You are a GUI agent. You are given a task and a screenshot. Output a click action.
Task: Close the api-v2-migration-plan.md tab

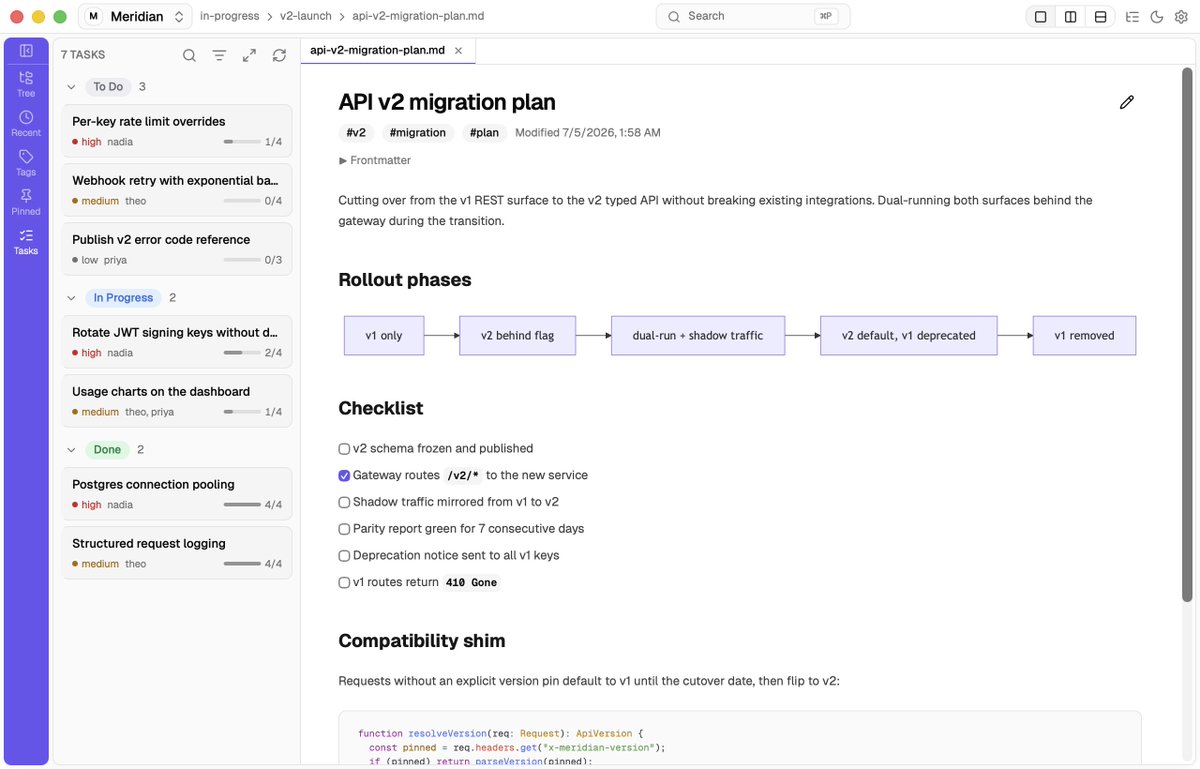pyautogui.click(x=459, y=50)
